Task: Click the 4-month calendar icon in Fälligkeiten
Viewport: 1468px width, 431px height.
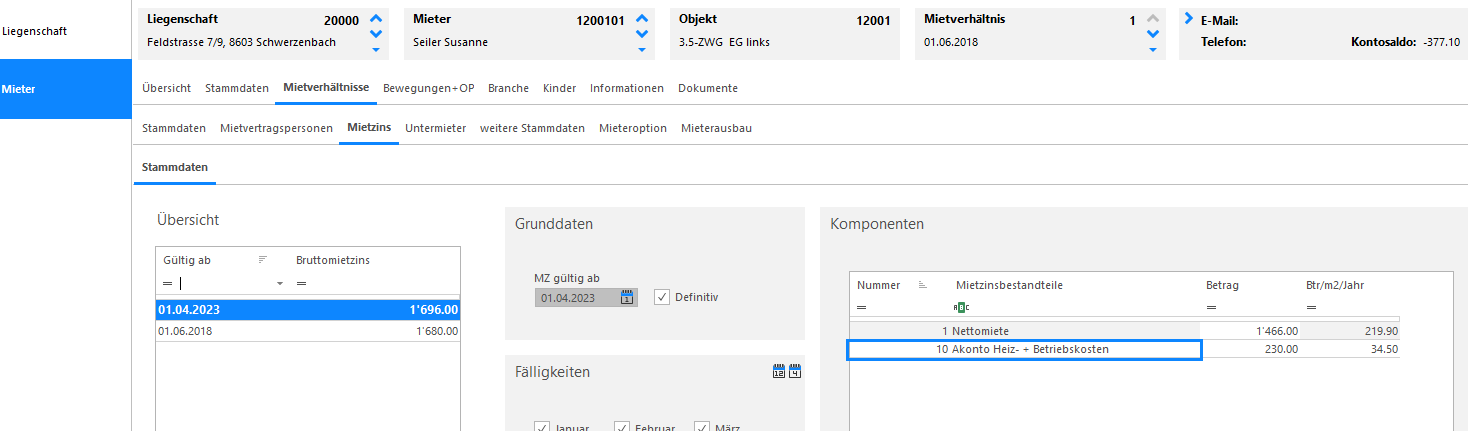Action: 796,372
